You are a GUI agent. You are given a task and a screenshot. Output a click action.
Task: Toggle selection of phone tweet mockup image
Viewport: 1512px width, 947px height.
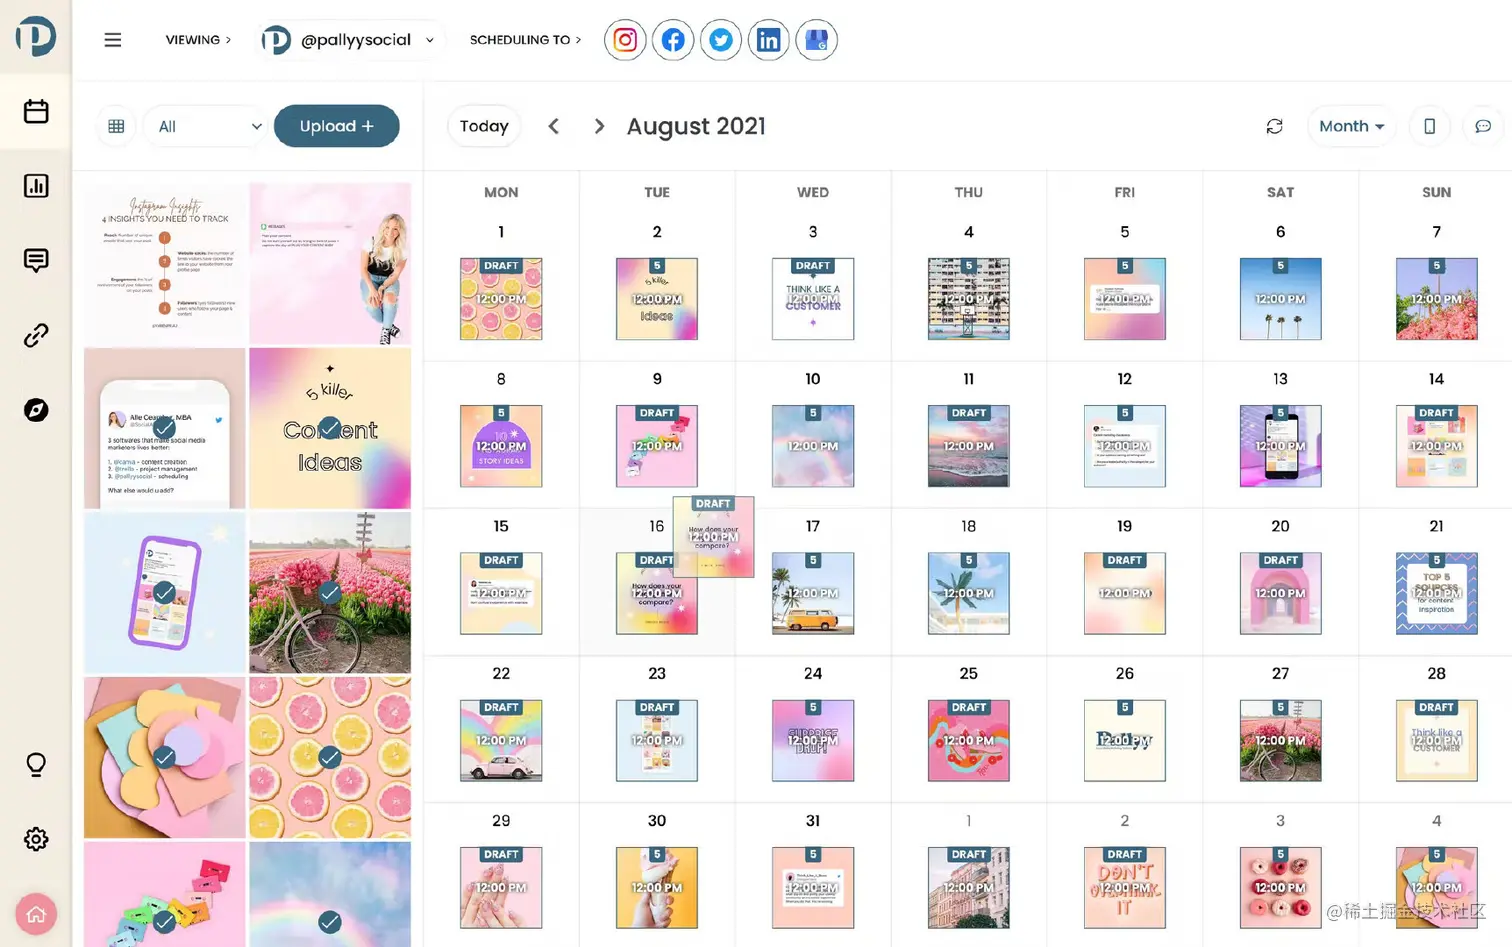click(x=165, y=428)
